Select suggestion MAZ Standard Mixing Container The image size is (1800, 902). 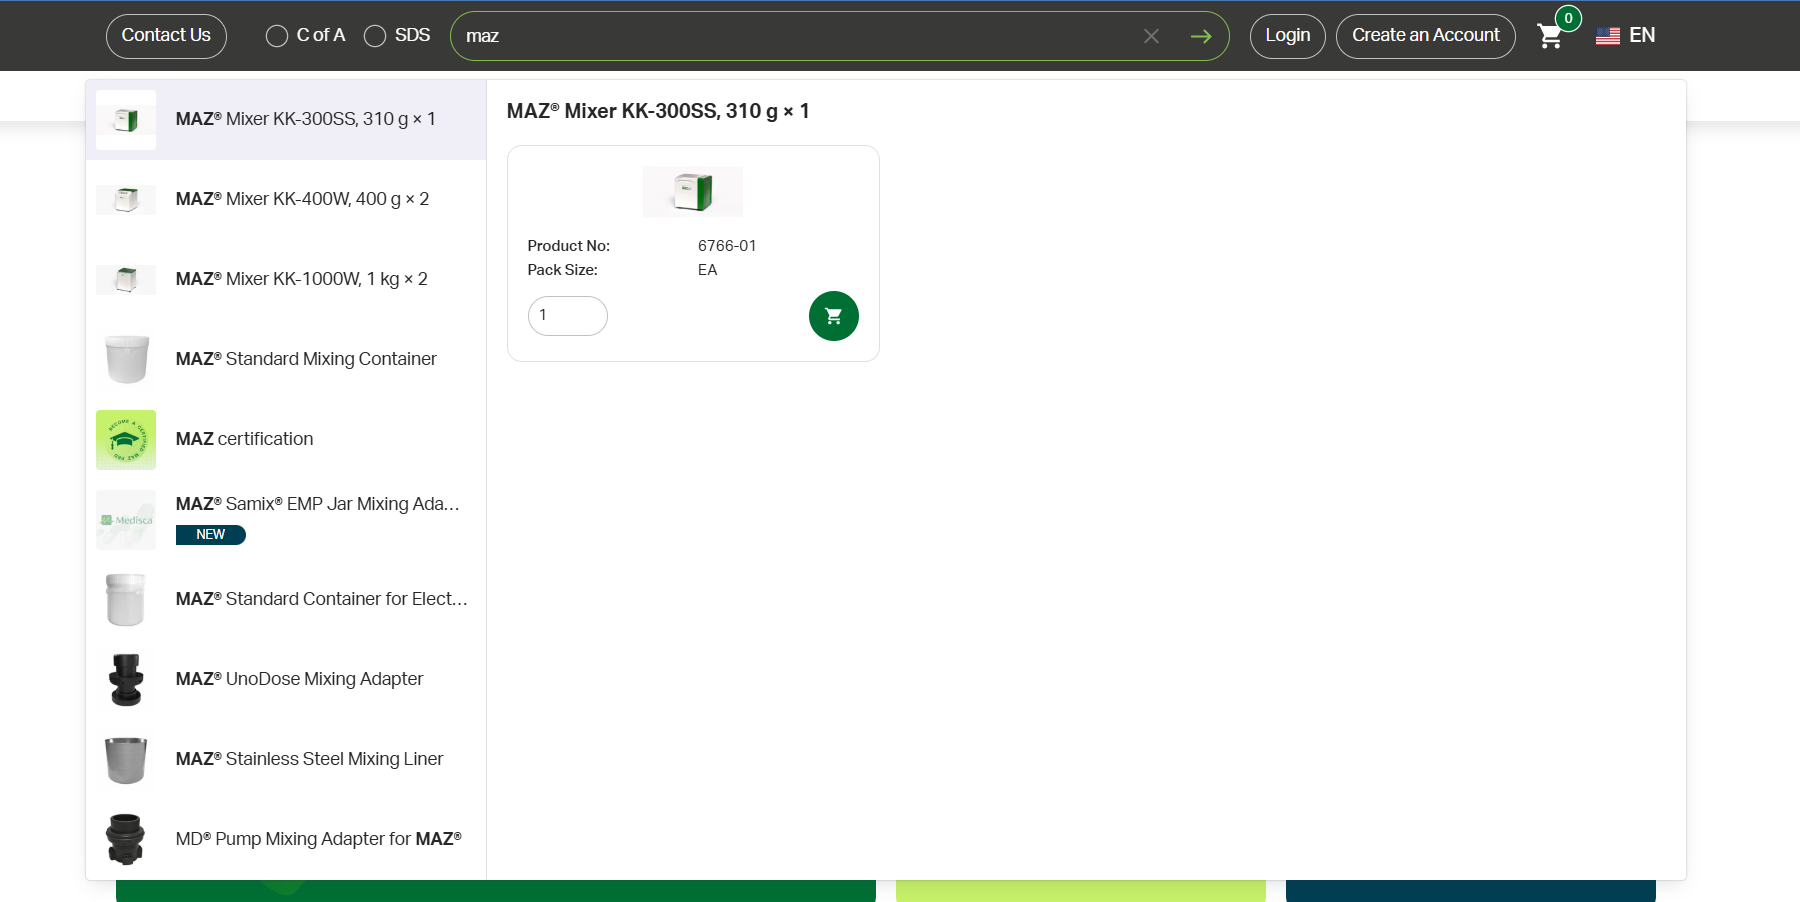pos(286,359)
